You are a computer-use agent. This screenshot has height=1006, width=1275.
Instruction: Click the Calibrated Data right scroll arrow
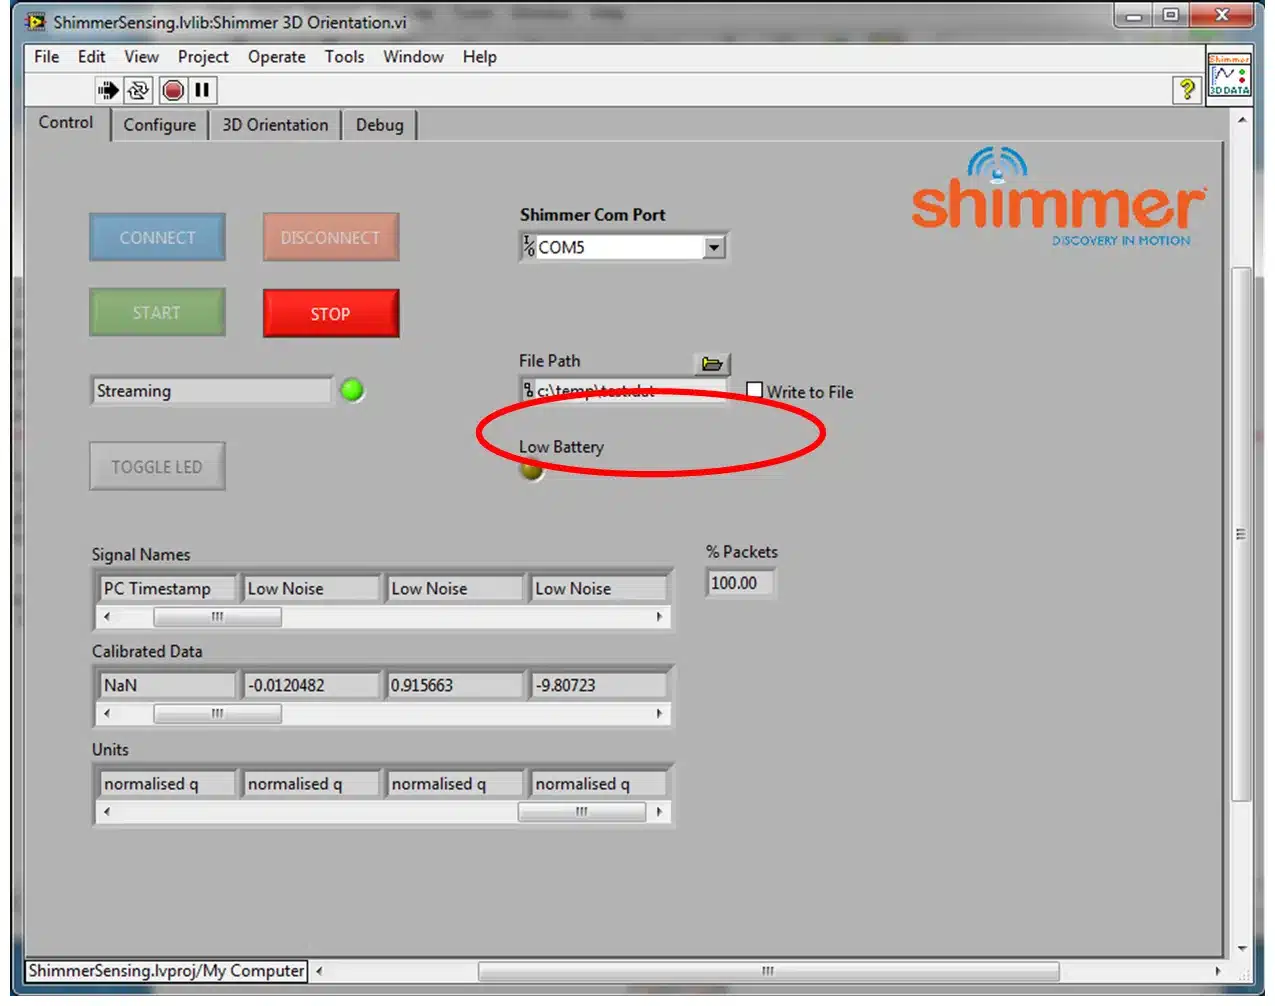tap(659, 714)
